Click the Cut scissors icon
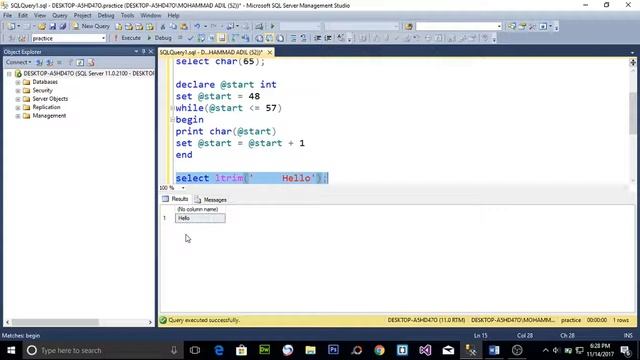640x360 pixels. [x=163, y=27]
